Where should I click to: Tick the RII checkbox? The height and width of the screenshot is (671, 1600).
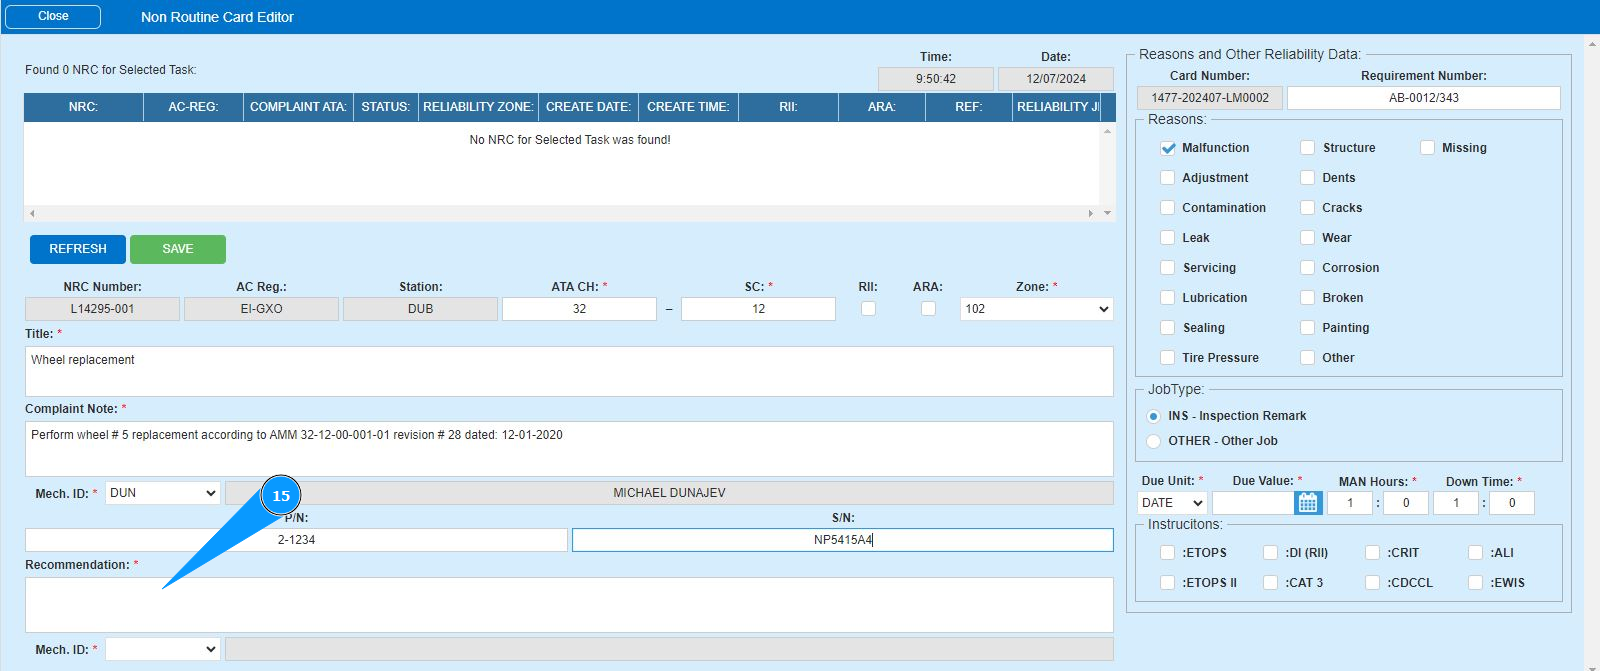(868, 309)
